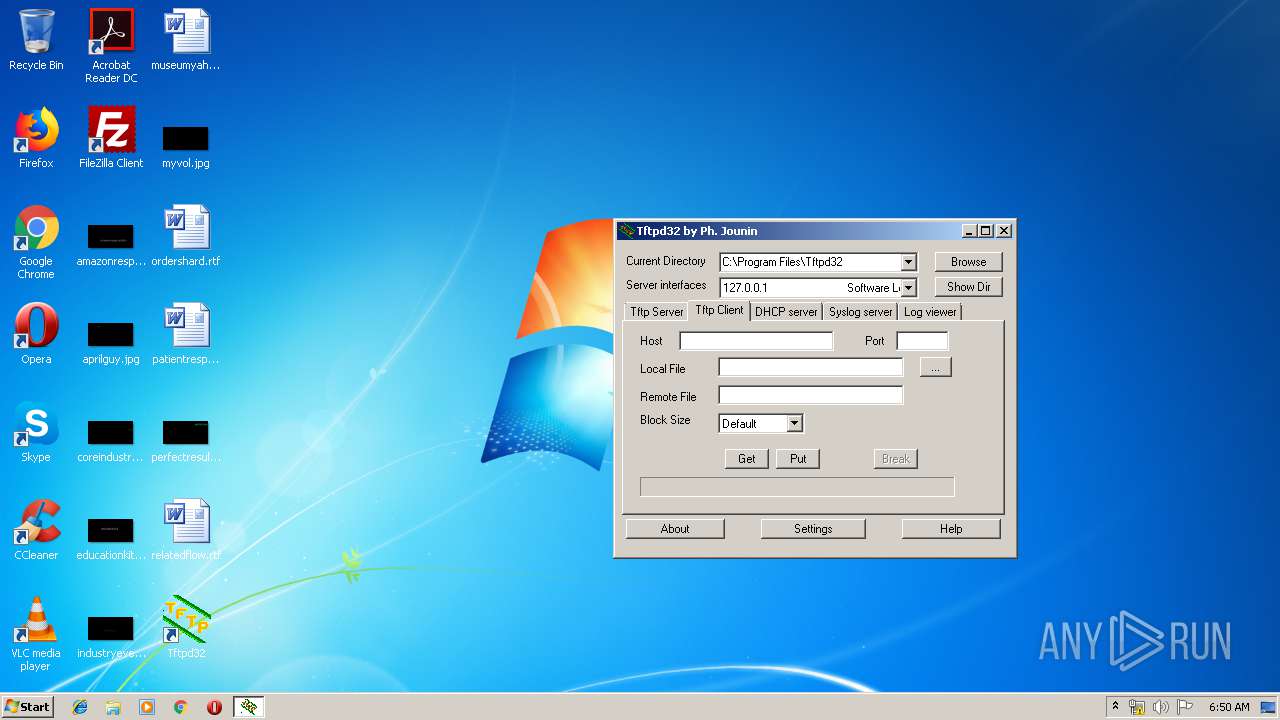Switch to the Log viewer tab
The image size is (1280, 720).
click(930, 312)
